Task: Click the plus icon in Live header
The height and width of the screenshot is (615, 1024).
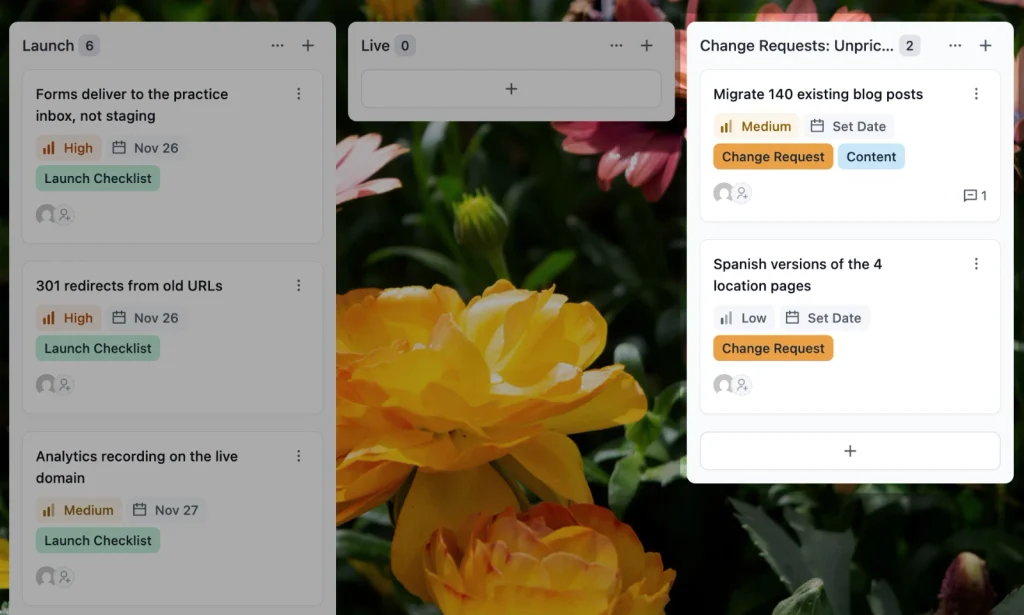Action: click(x=647, y=46)
